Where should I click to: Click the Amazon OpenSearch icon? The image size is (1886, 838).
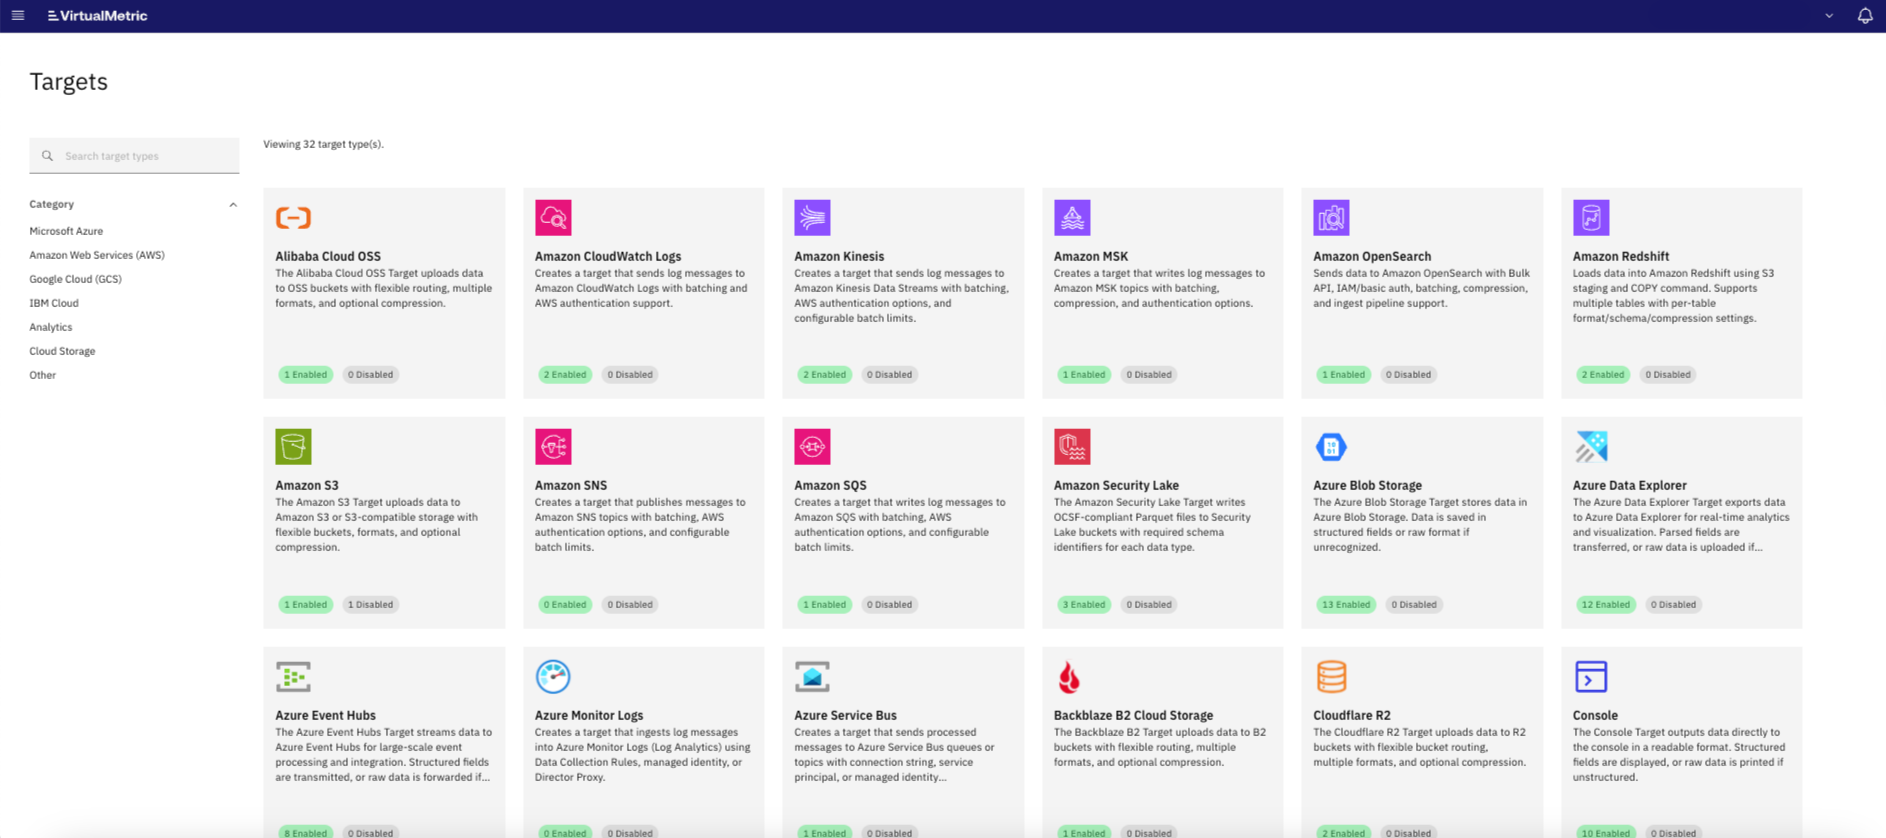[x=1331, y=217]
